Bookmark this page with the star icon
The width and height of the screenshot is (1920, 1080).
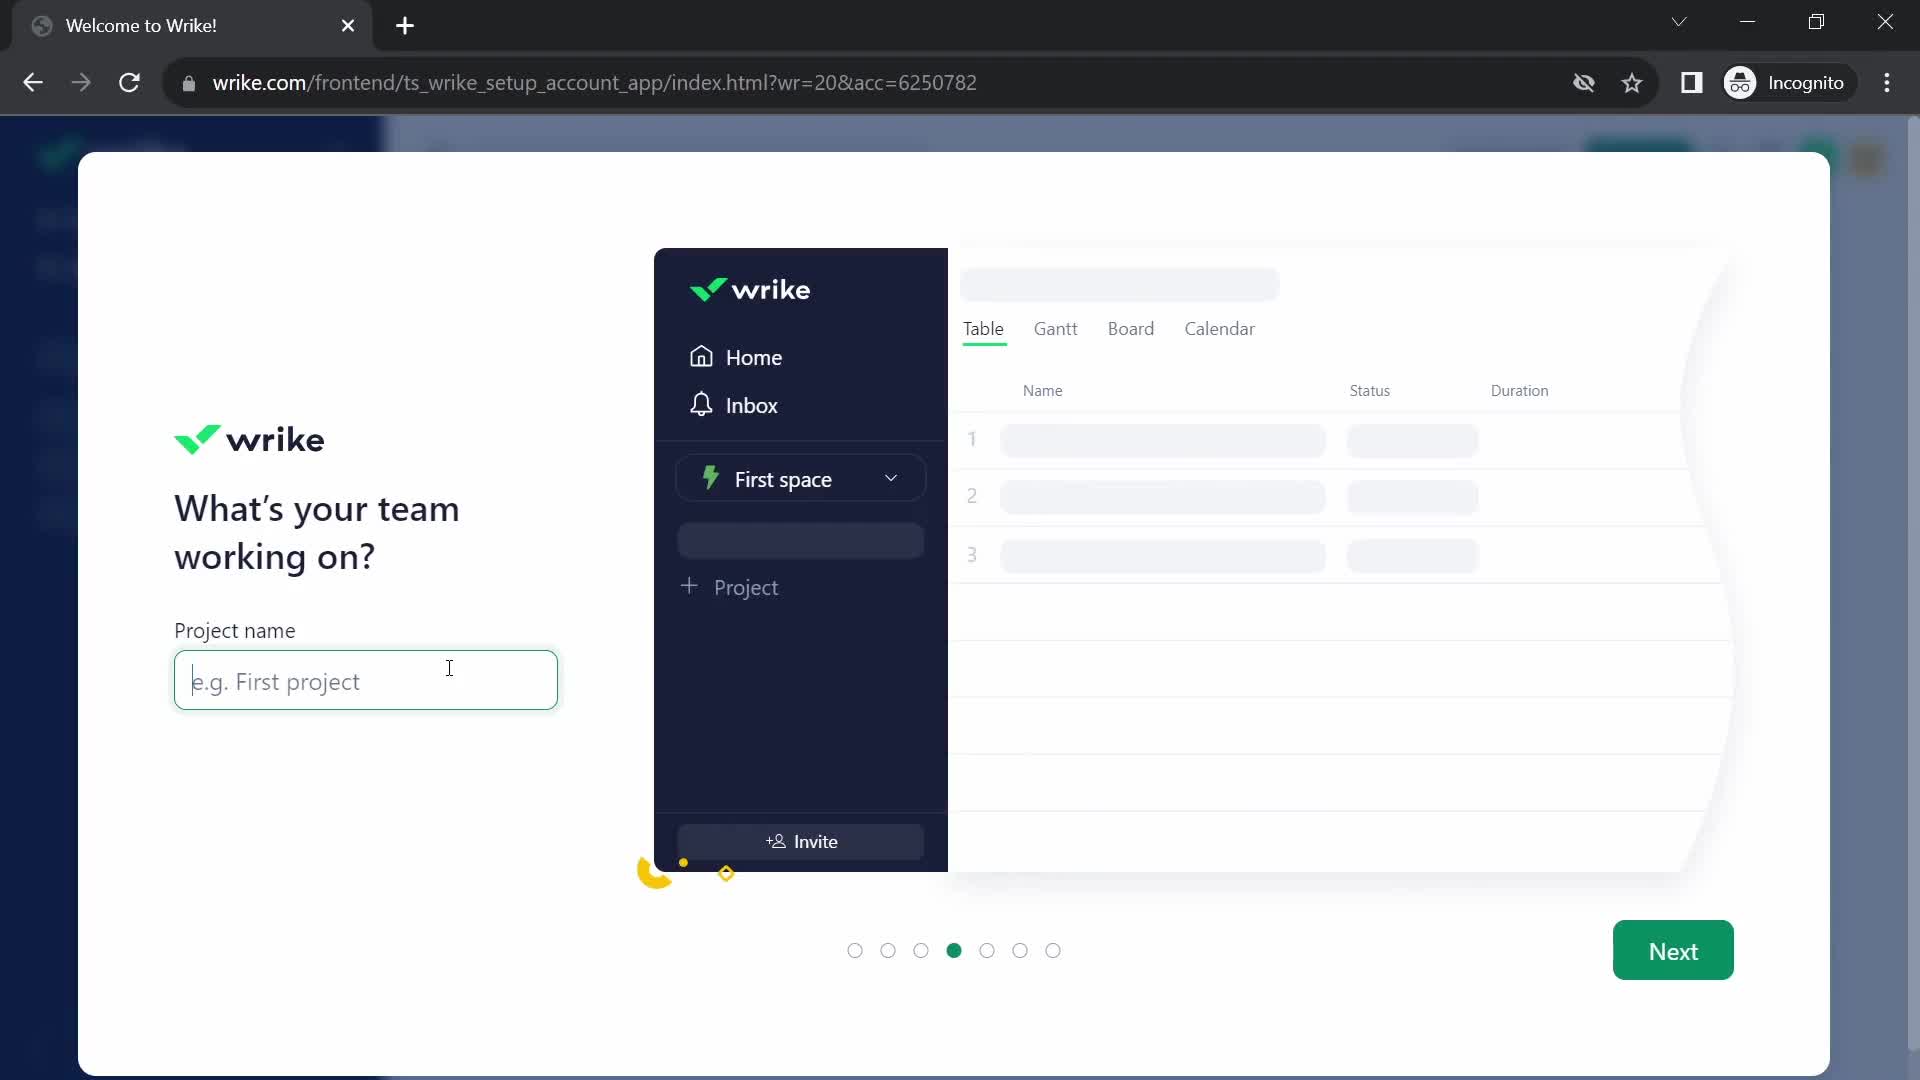(1633, 83)
